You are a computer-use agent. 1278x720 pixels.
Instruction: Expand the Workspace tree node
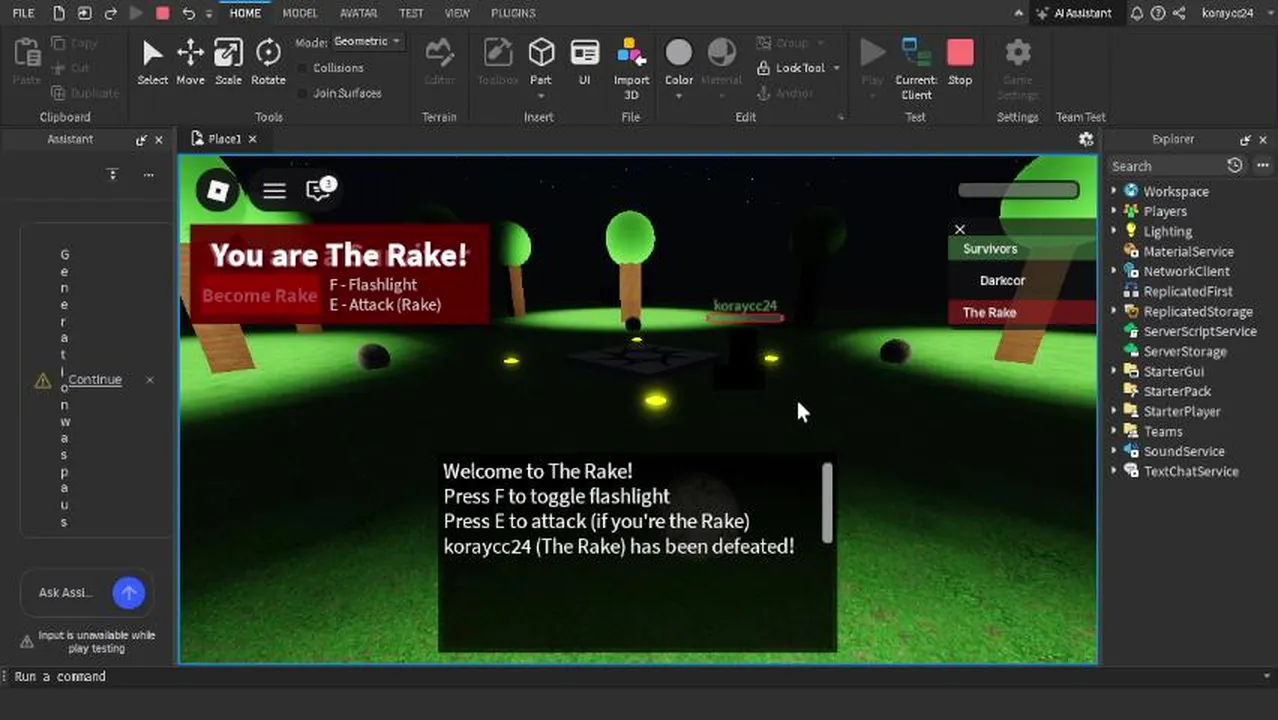pos(1114,191)
